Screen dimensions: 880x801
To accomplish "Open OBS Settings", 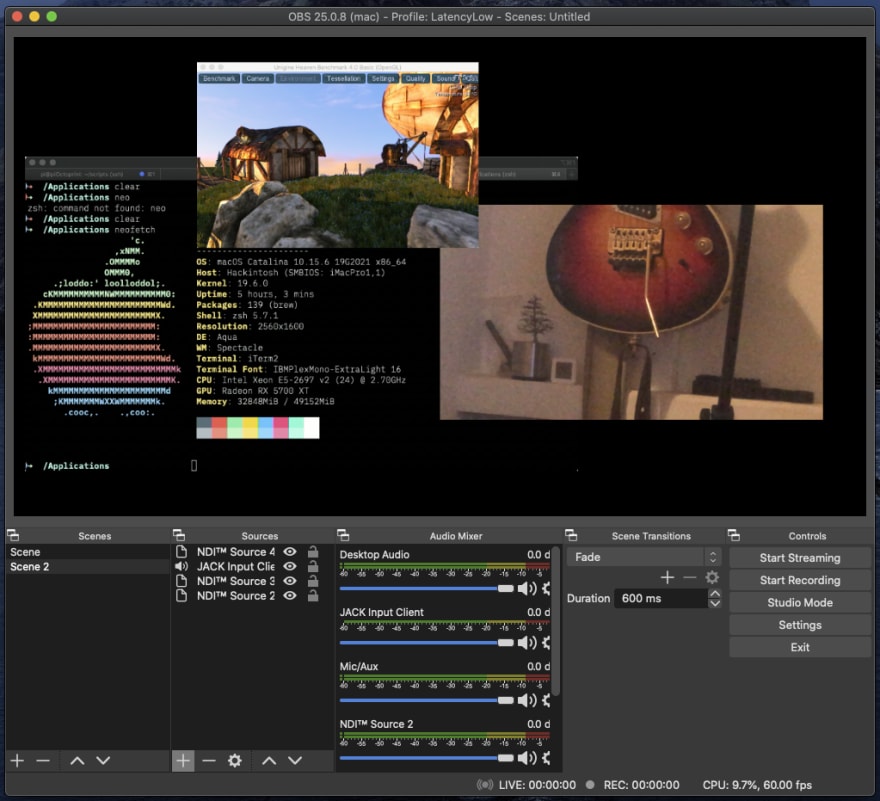I will pyautogui.click(x=800, y=625).
